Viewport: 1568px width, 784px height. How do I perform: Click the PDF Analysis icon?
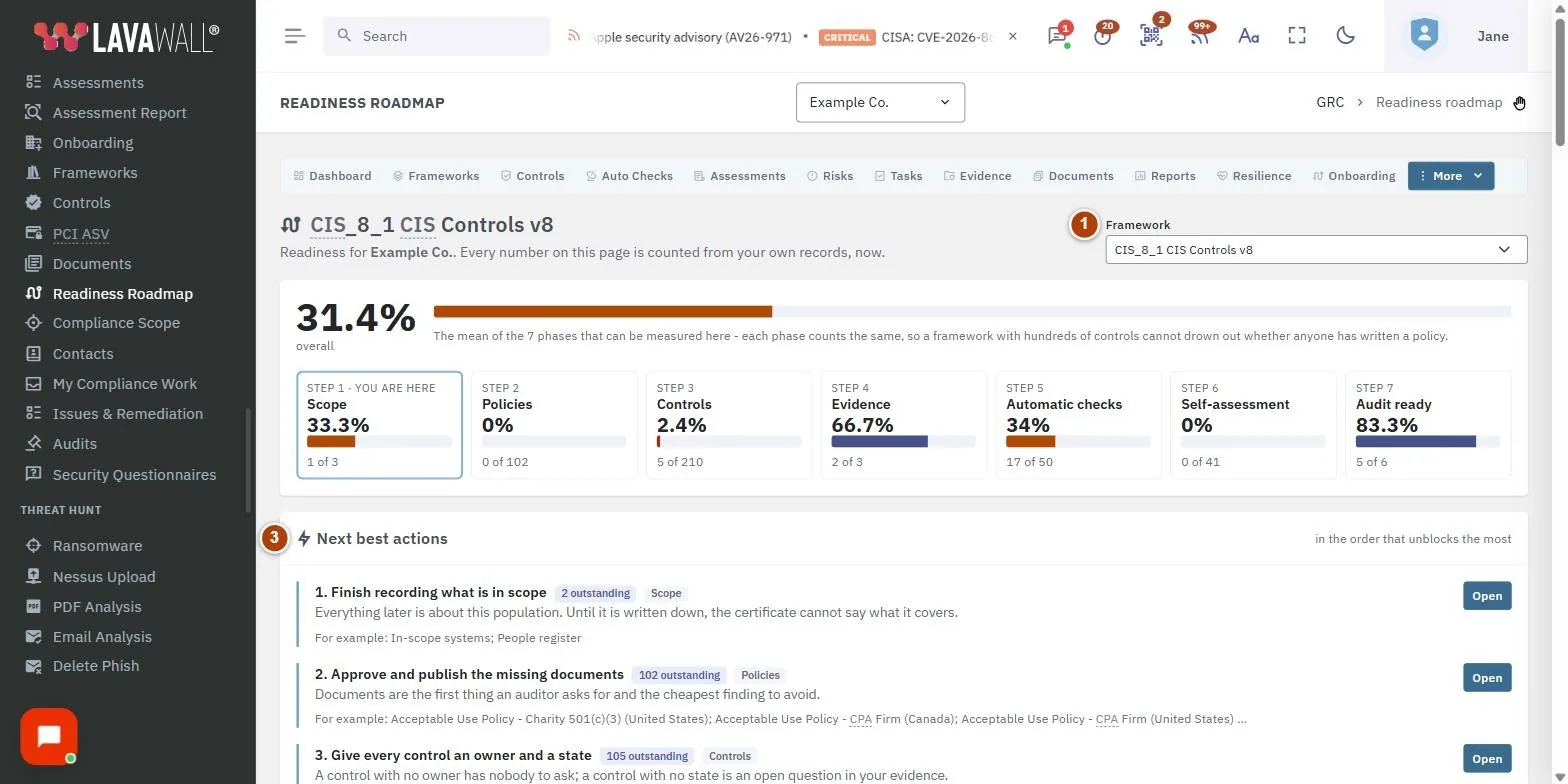(34, 606)
